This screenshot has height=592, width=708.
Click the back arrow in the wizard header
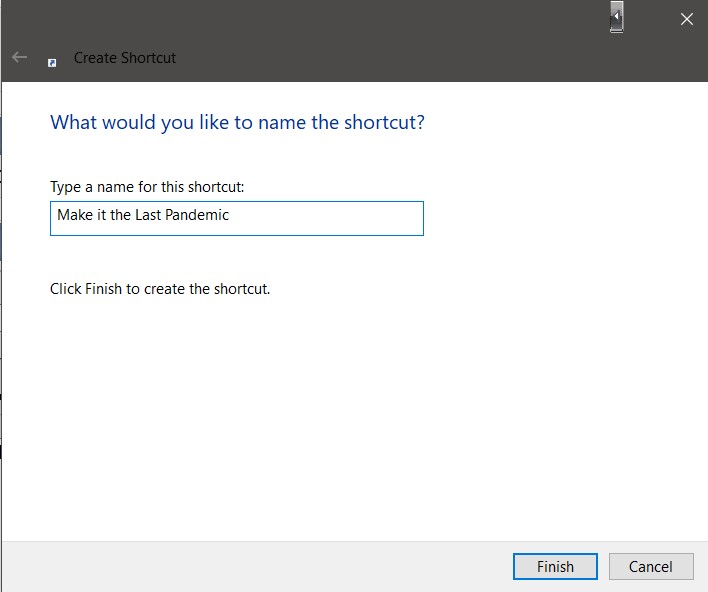point(19,58)
